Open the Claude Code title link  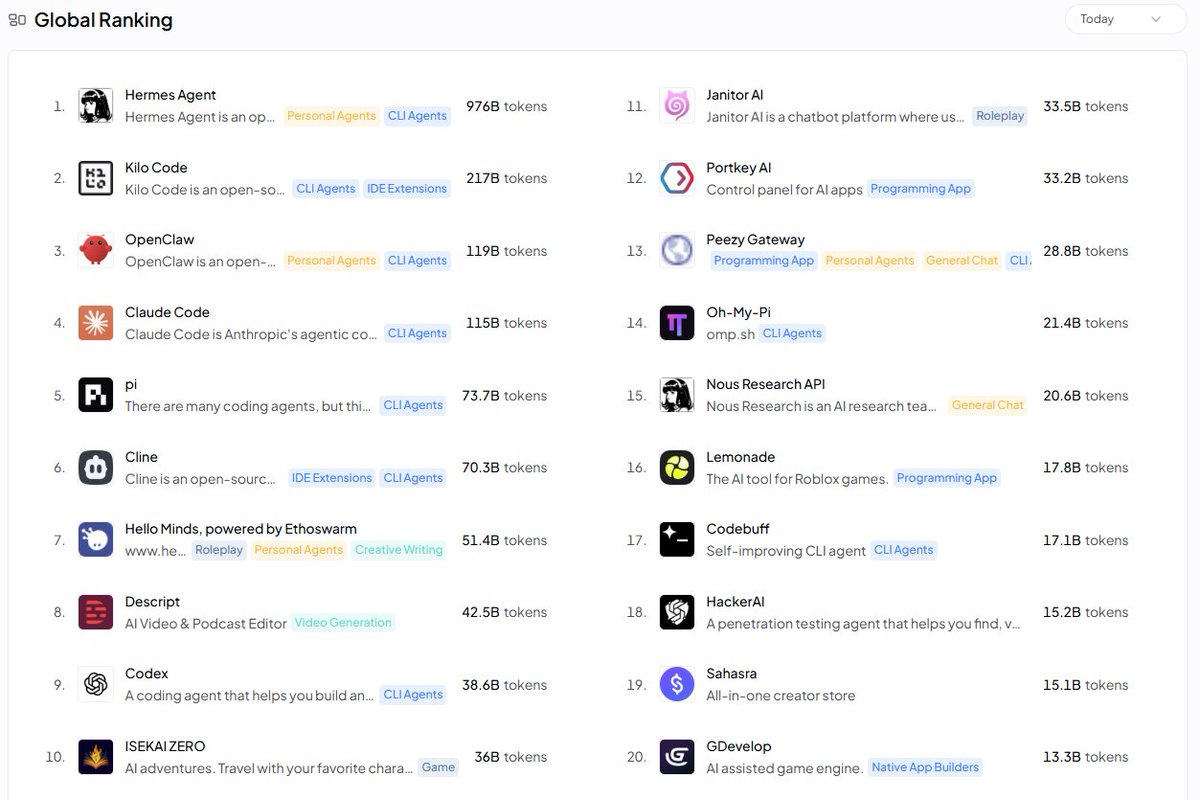tap(167, 312)
